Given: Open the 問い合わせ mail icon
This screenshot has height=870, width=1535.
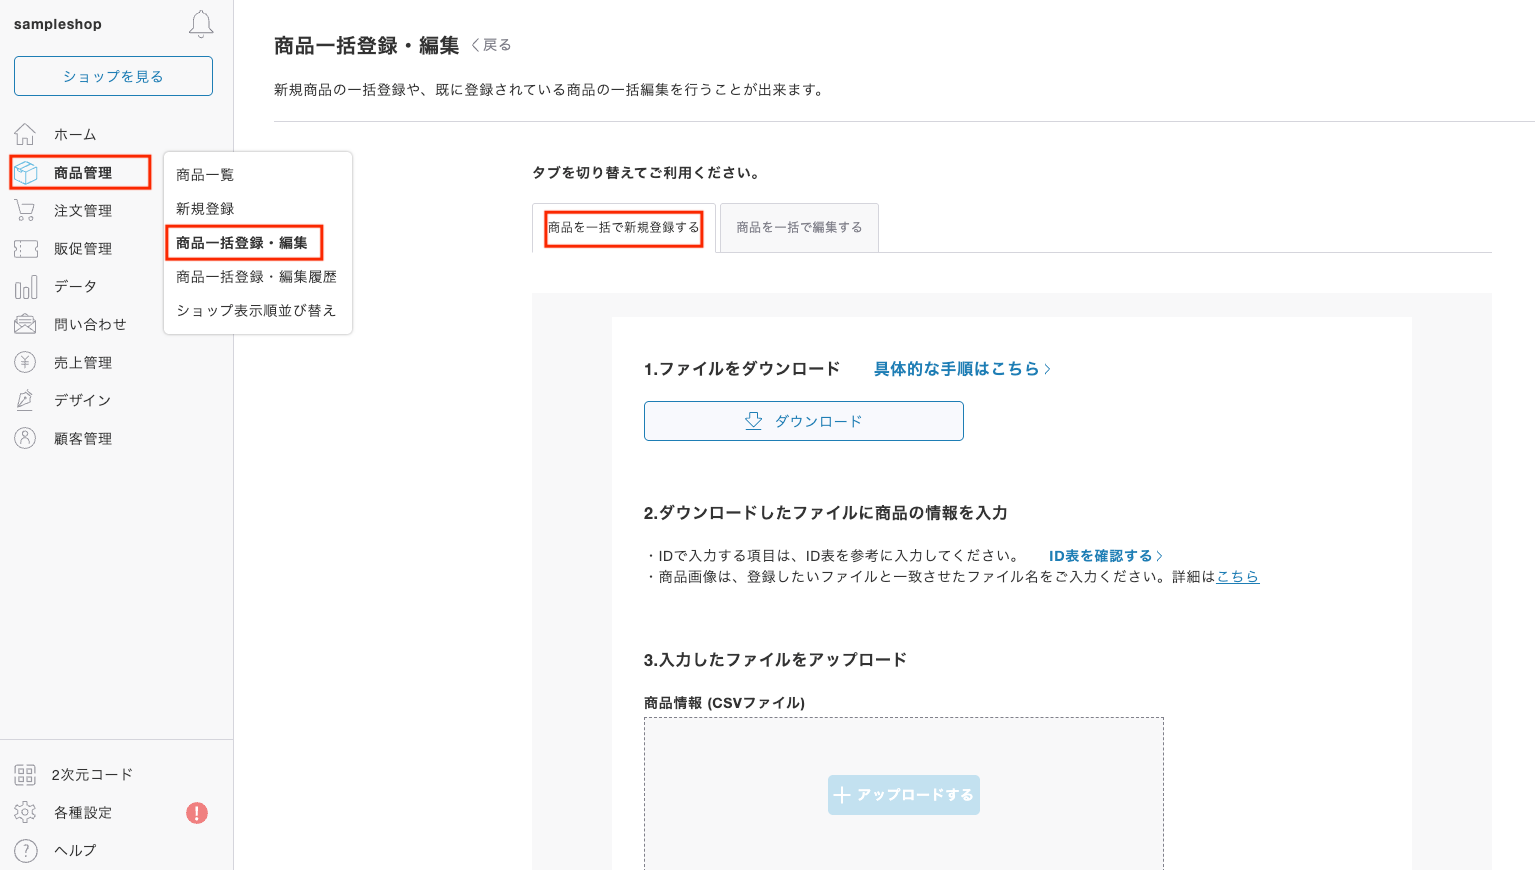Looking at the screenshot, I should coord(25,323).
